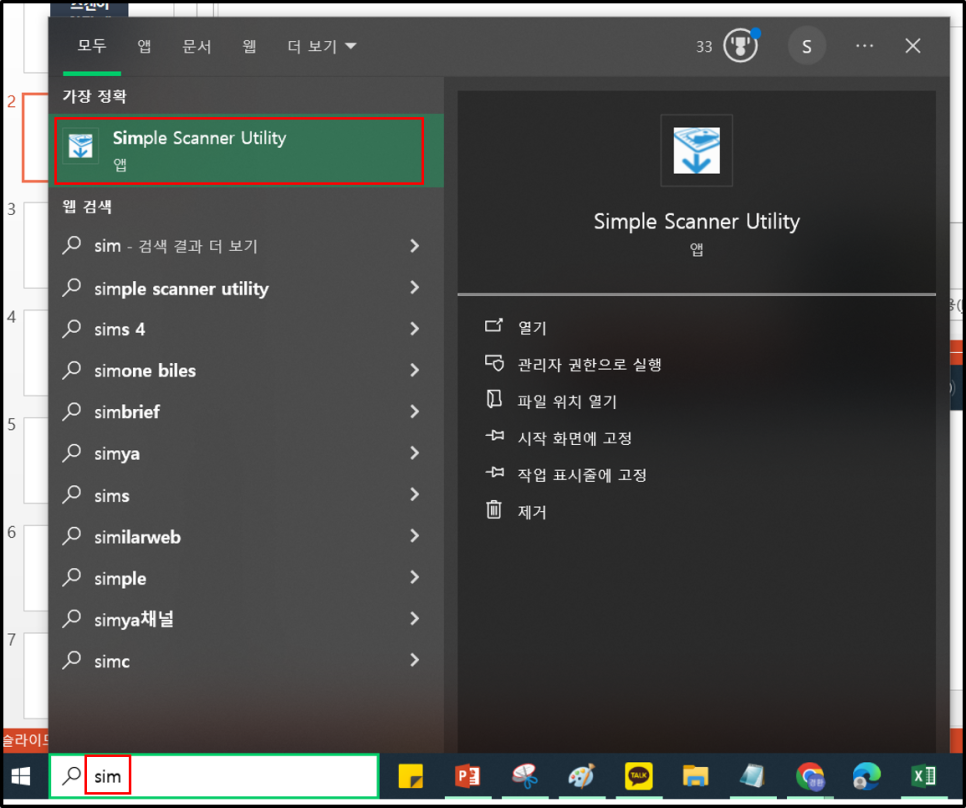Open the S account profile button
The image size is (966, 808).
806,47
